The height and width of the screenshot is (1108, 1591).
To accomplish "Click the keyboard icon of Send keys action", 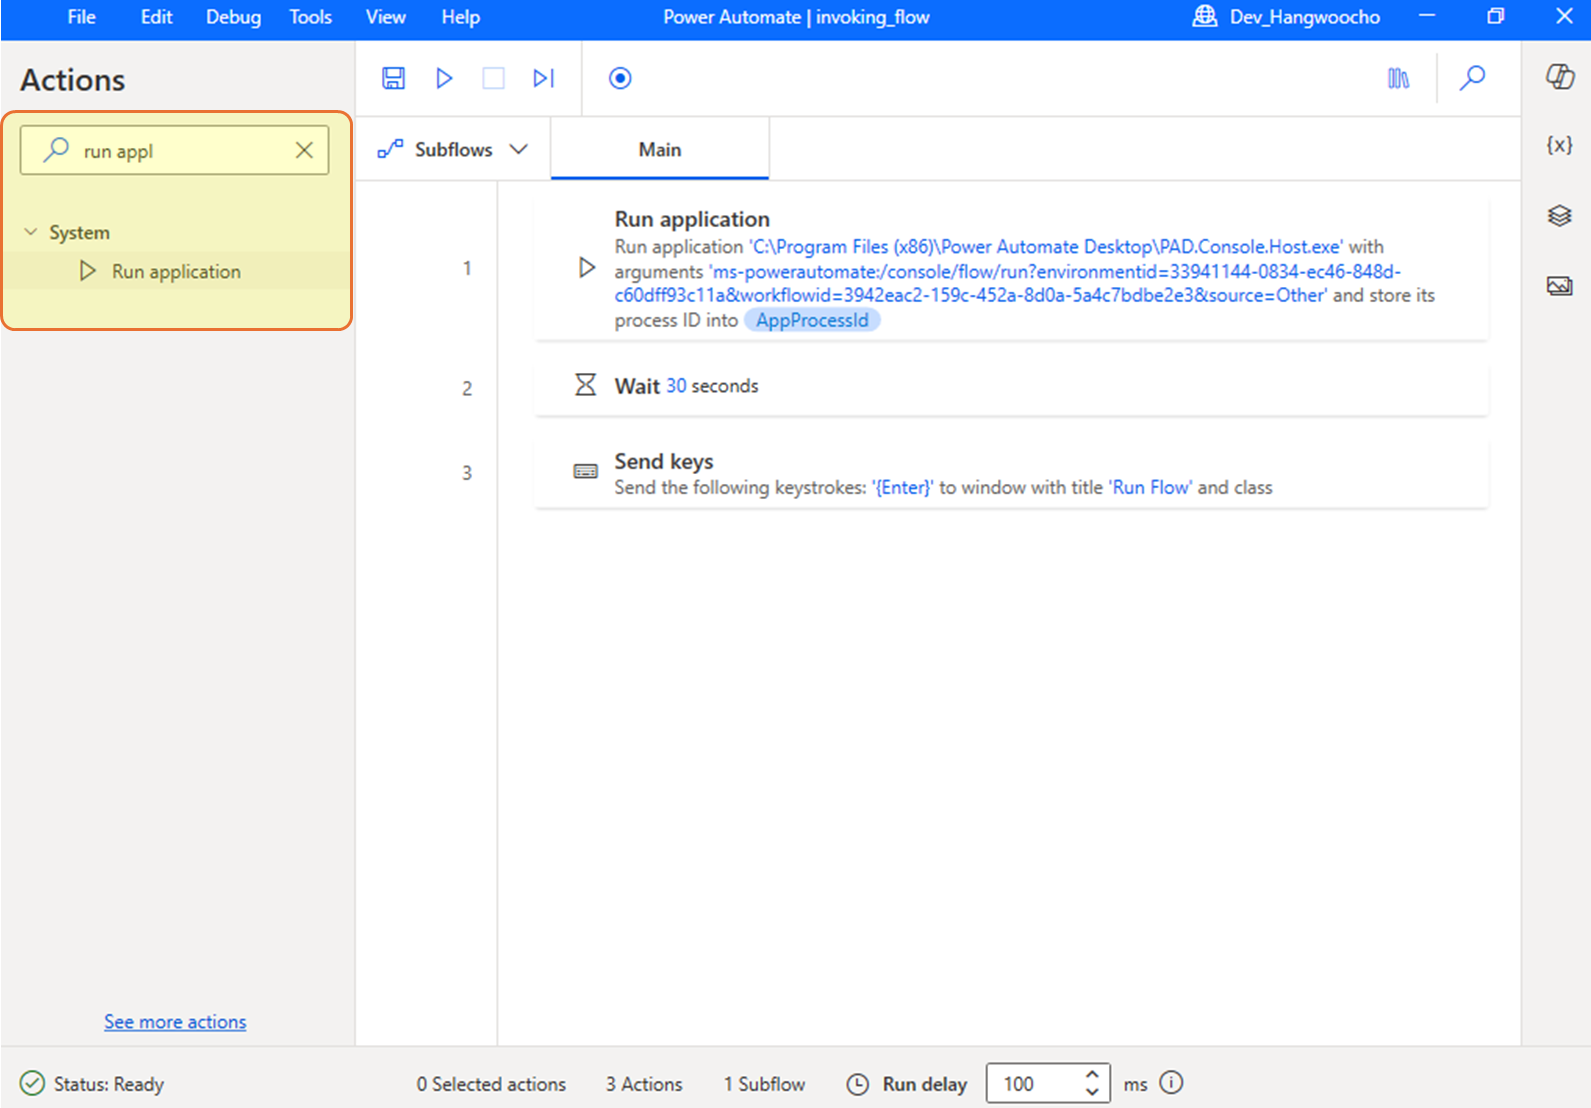I will pos(585,471).
